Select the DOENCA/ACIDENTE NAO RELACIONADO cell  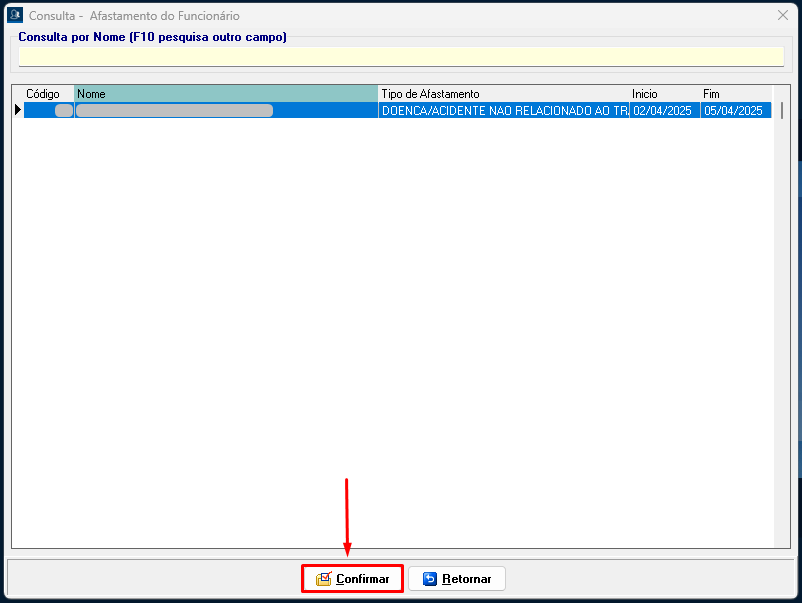(503, 111)
